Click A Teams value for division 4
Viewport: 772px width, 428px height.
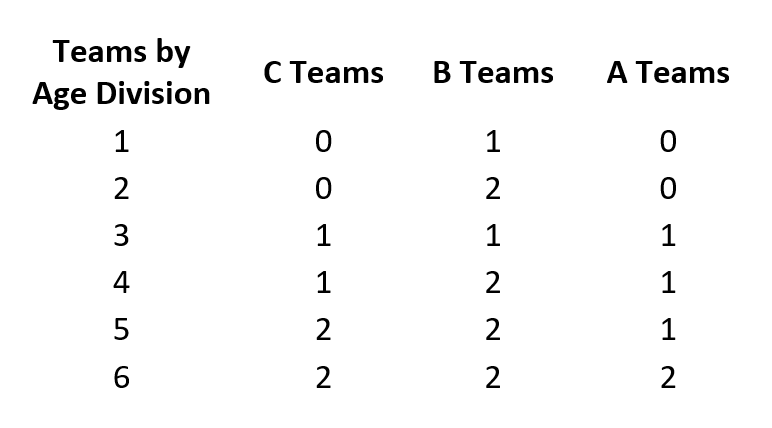(x=668, y=283)
